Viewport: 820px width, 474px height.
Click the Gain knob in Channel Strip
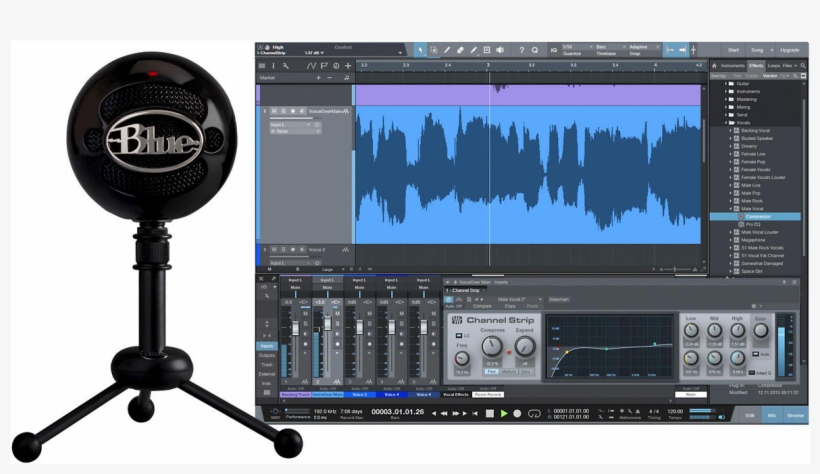(760, 330)
